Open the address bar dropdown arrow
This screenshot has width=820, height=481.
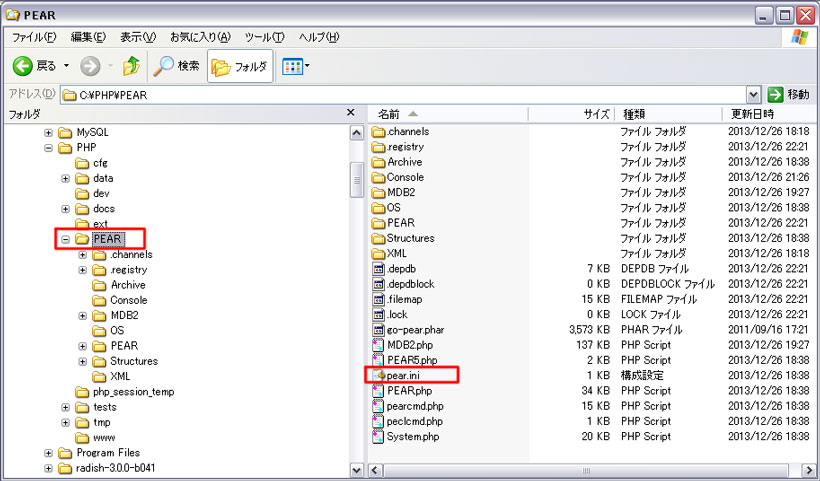(753, 95)
